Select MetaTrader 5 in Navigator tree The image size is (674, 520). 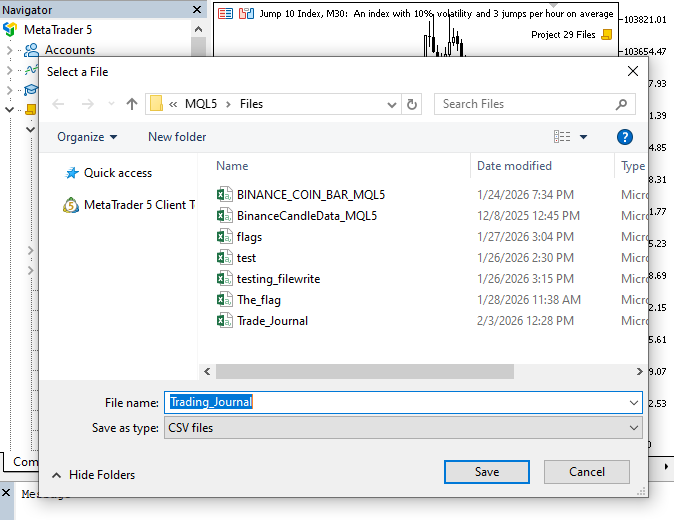pyautogui.click(x=58, y=30)
